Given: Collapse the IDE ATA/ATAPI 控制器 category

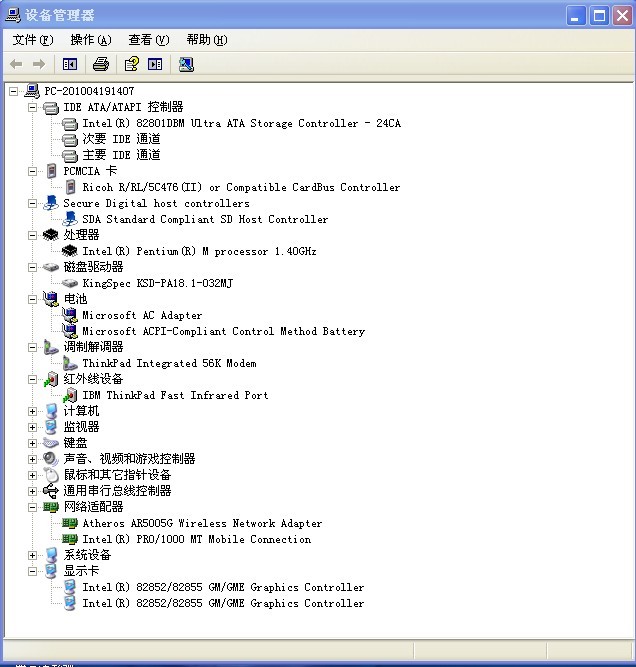Looking at the screenshot, I should (x=32, y=107).
